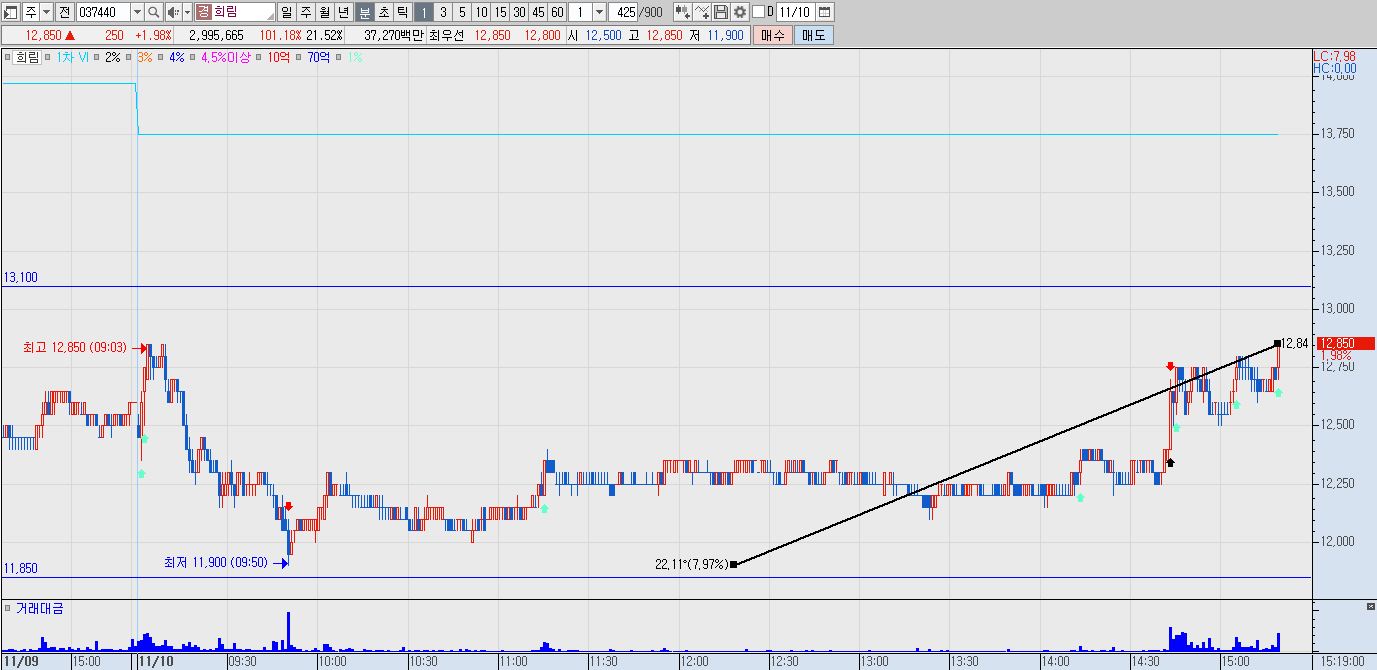Expand the minute interval dropdown arrow
The width and height of the screenshot is (1377, 670).
599,12
